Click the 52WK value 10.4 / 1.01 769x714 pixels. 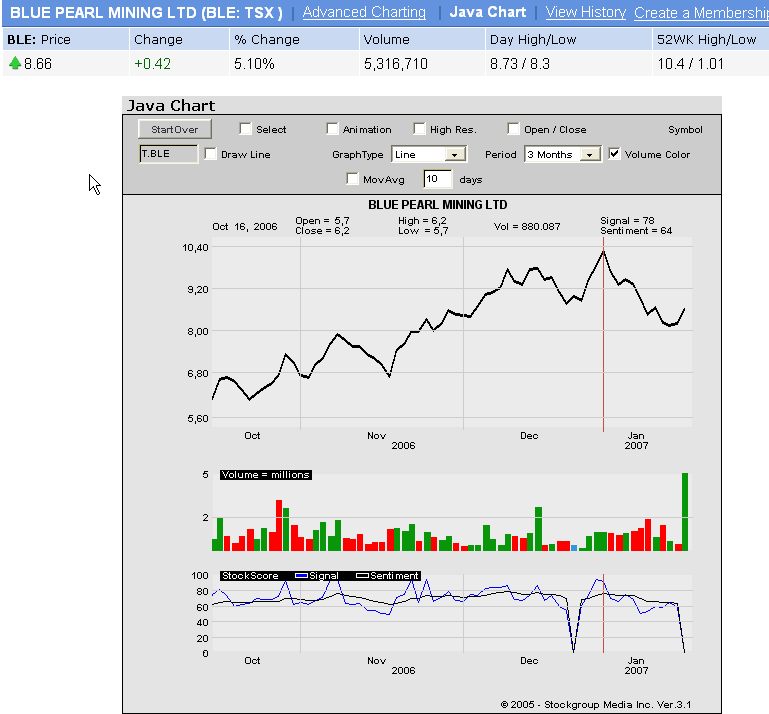pos(691,64)
